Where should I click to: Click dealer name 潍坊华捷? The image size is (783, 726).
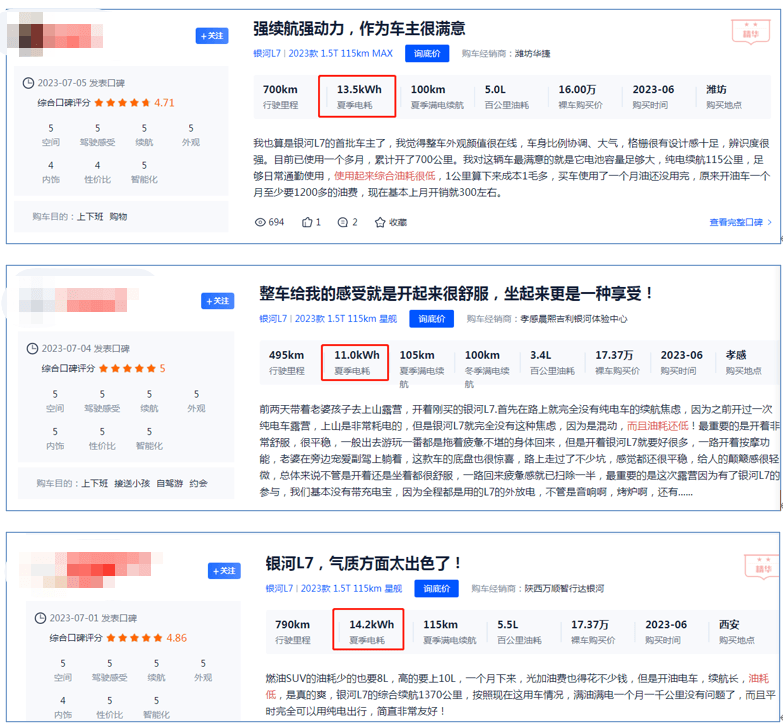pyautogui.click(x=532, y=54)
